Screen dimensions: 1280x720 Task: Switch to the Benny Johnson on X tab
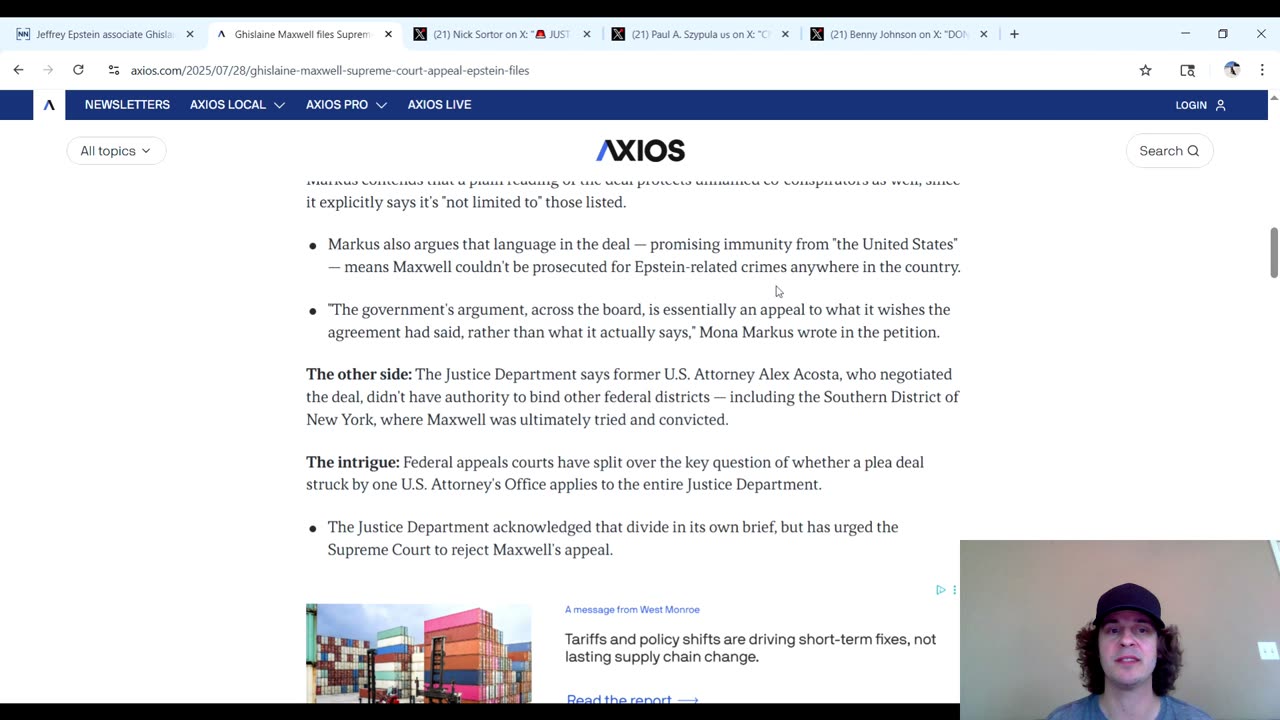pos(898,34)
